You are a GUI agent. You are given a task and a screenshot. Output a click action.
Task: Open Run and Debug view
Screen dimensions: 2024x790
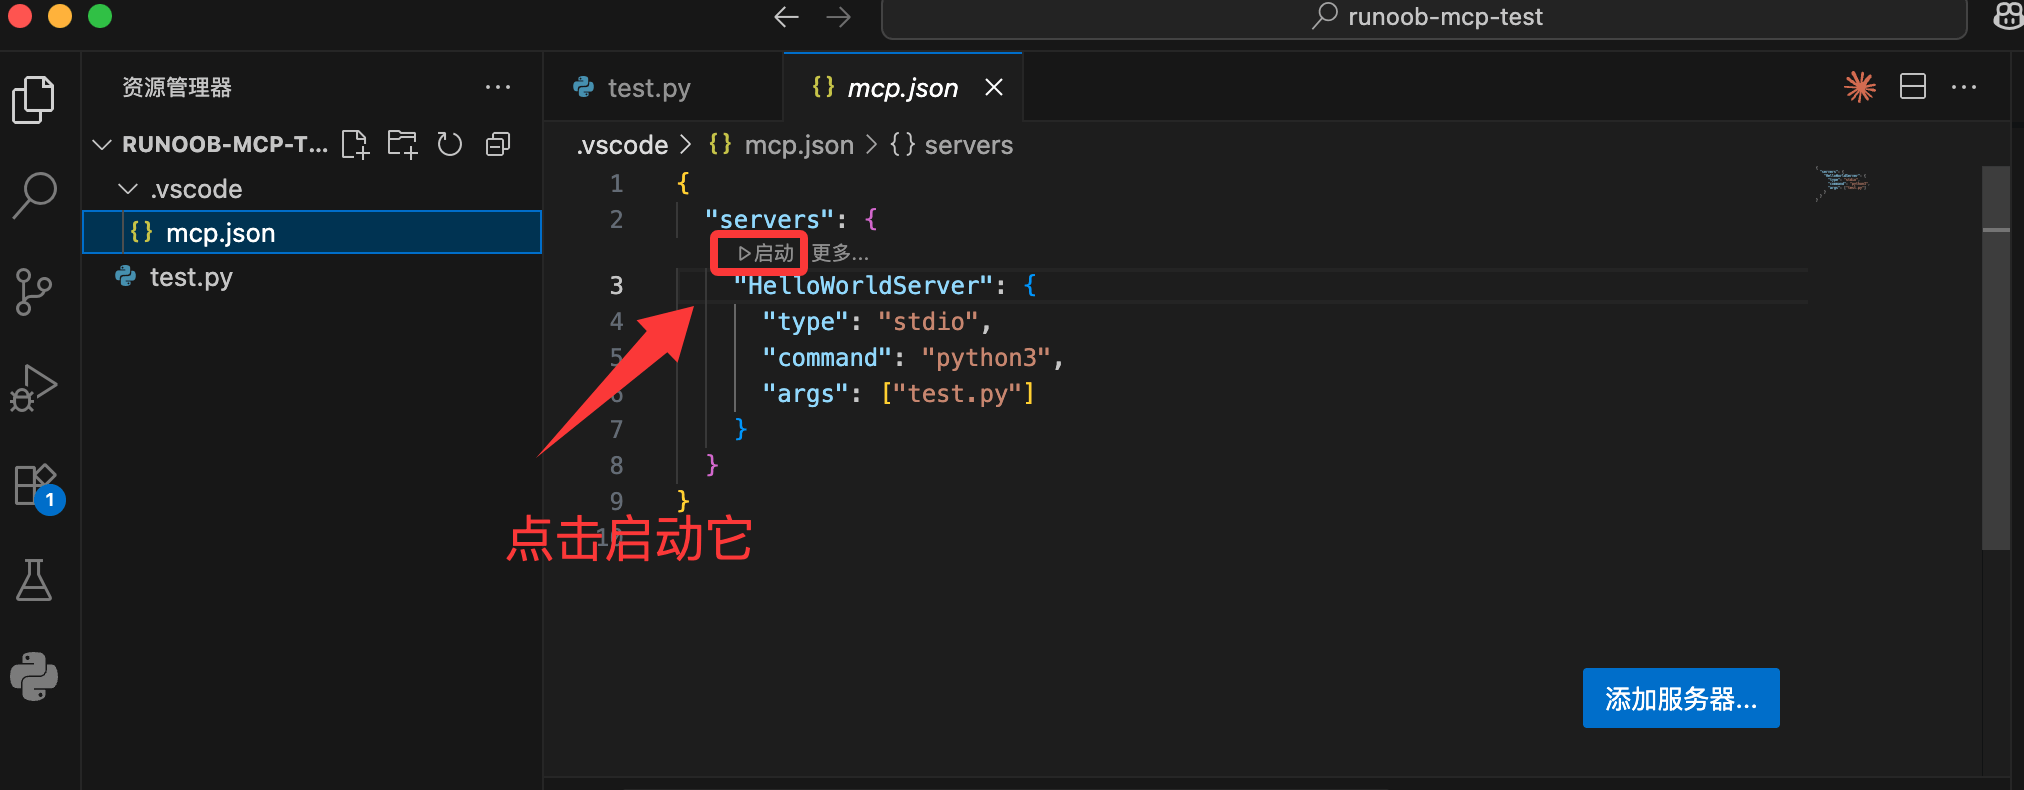34,388
